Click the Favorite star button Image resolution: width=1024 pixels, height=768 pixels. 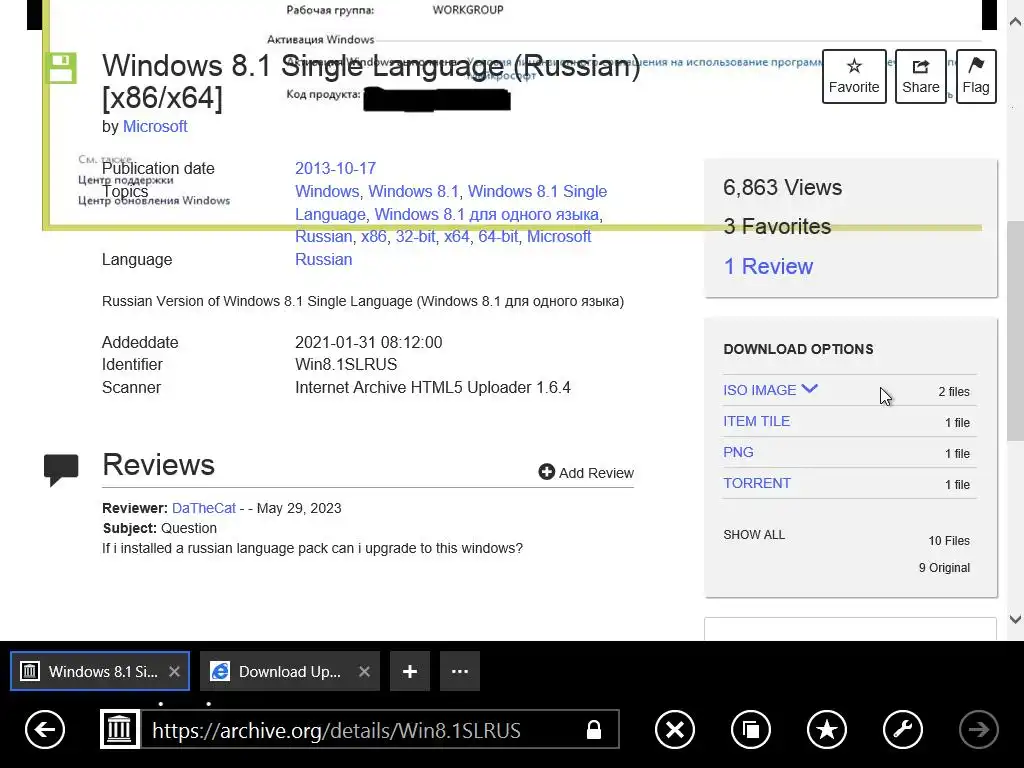[854, 76]
